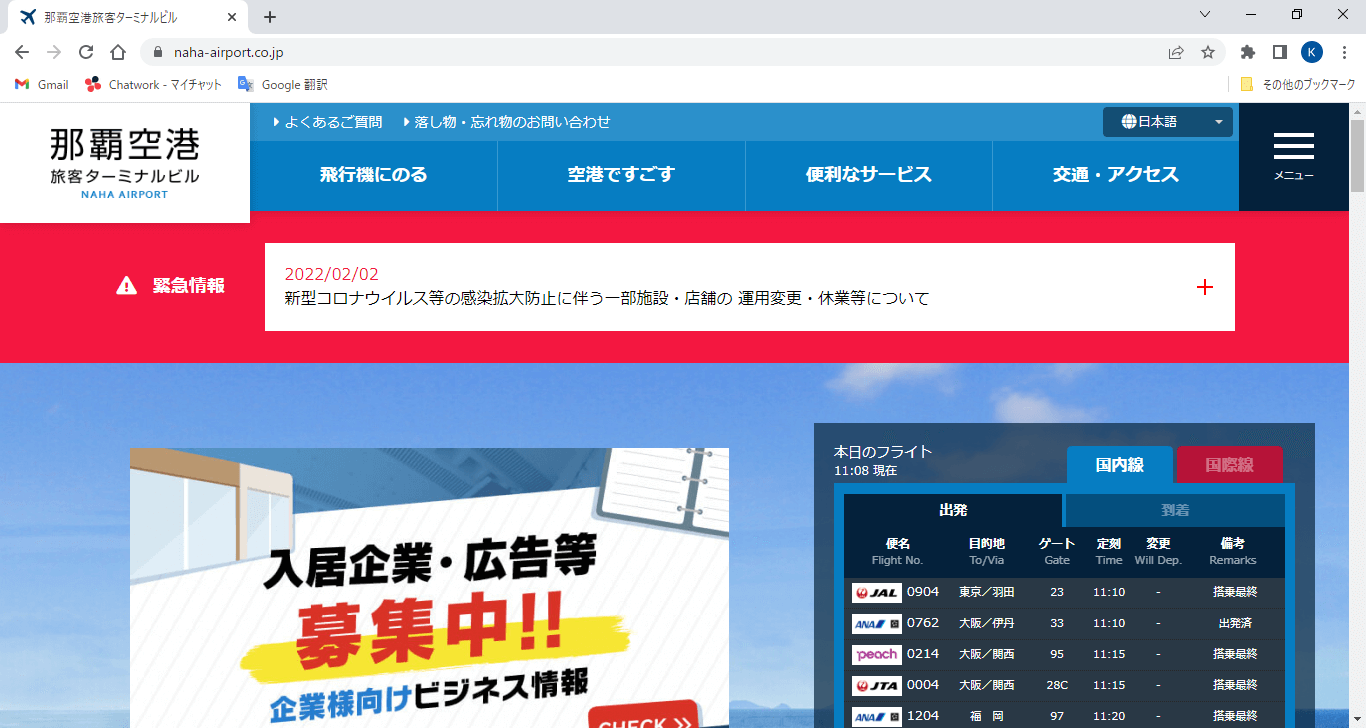
Task: Click the 2022/02/02 date of the notice
Action: pyautogui.click(x=332, y=274)
